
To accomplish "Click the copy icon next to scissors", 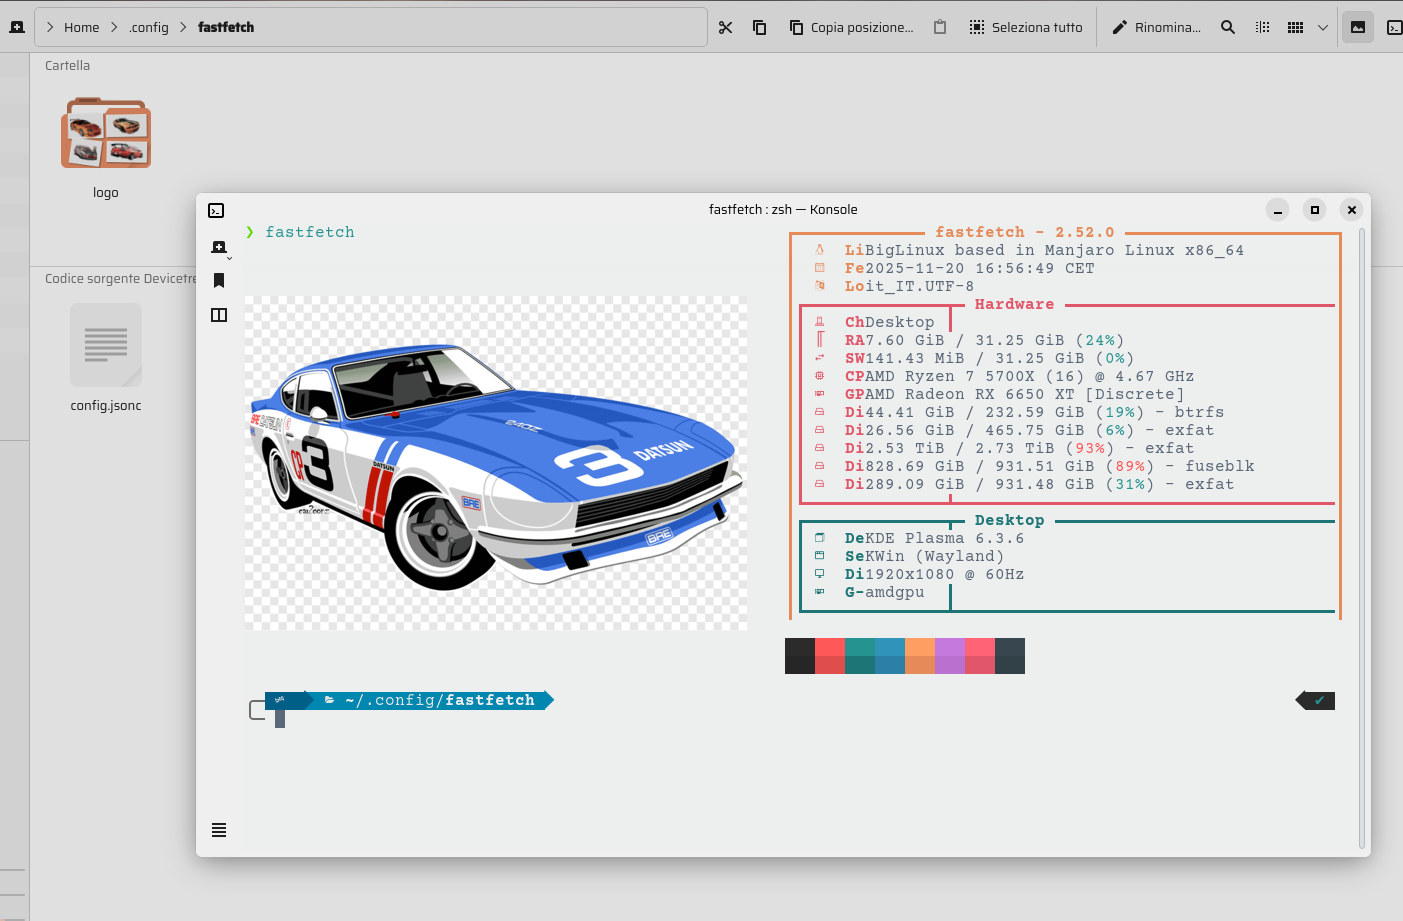I will 760,28.
